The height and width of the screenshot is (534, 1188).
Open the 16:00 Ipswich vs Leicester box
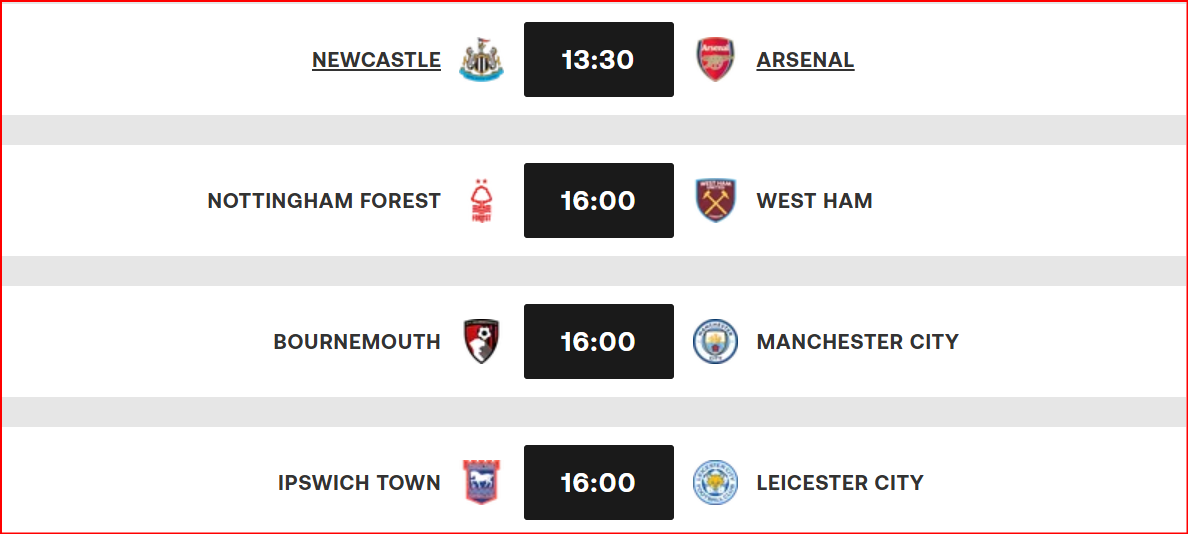tap(599, 482)
